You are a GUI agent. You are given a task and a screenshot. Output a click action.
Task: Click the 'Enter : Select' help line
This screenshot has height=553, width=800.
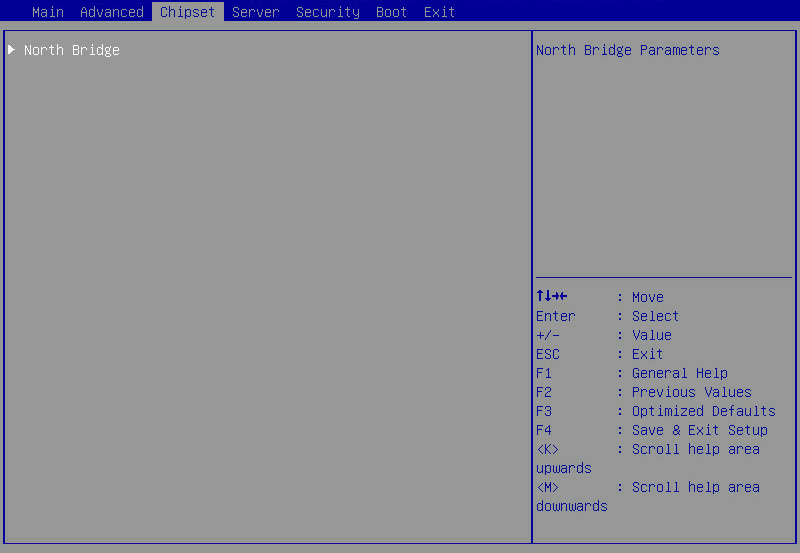pyautogui.click(x=607, y=316)
